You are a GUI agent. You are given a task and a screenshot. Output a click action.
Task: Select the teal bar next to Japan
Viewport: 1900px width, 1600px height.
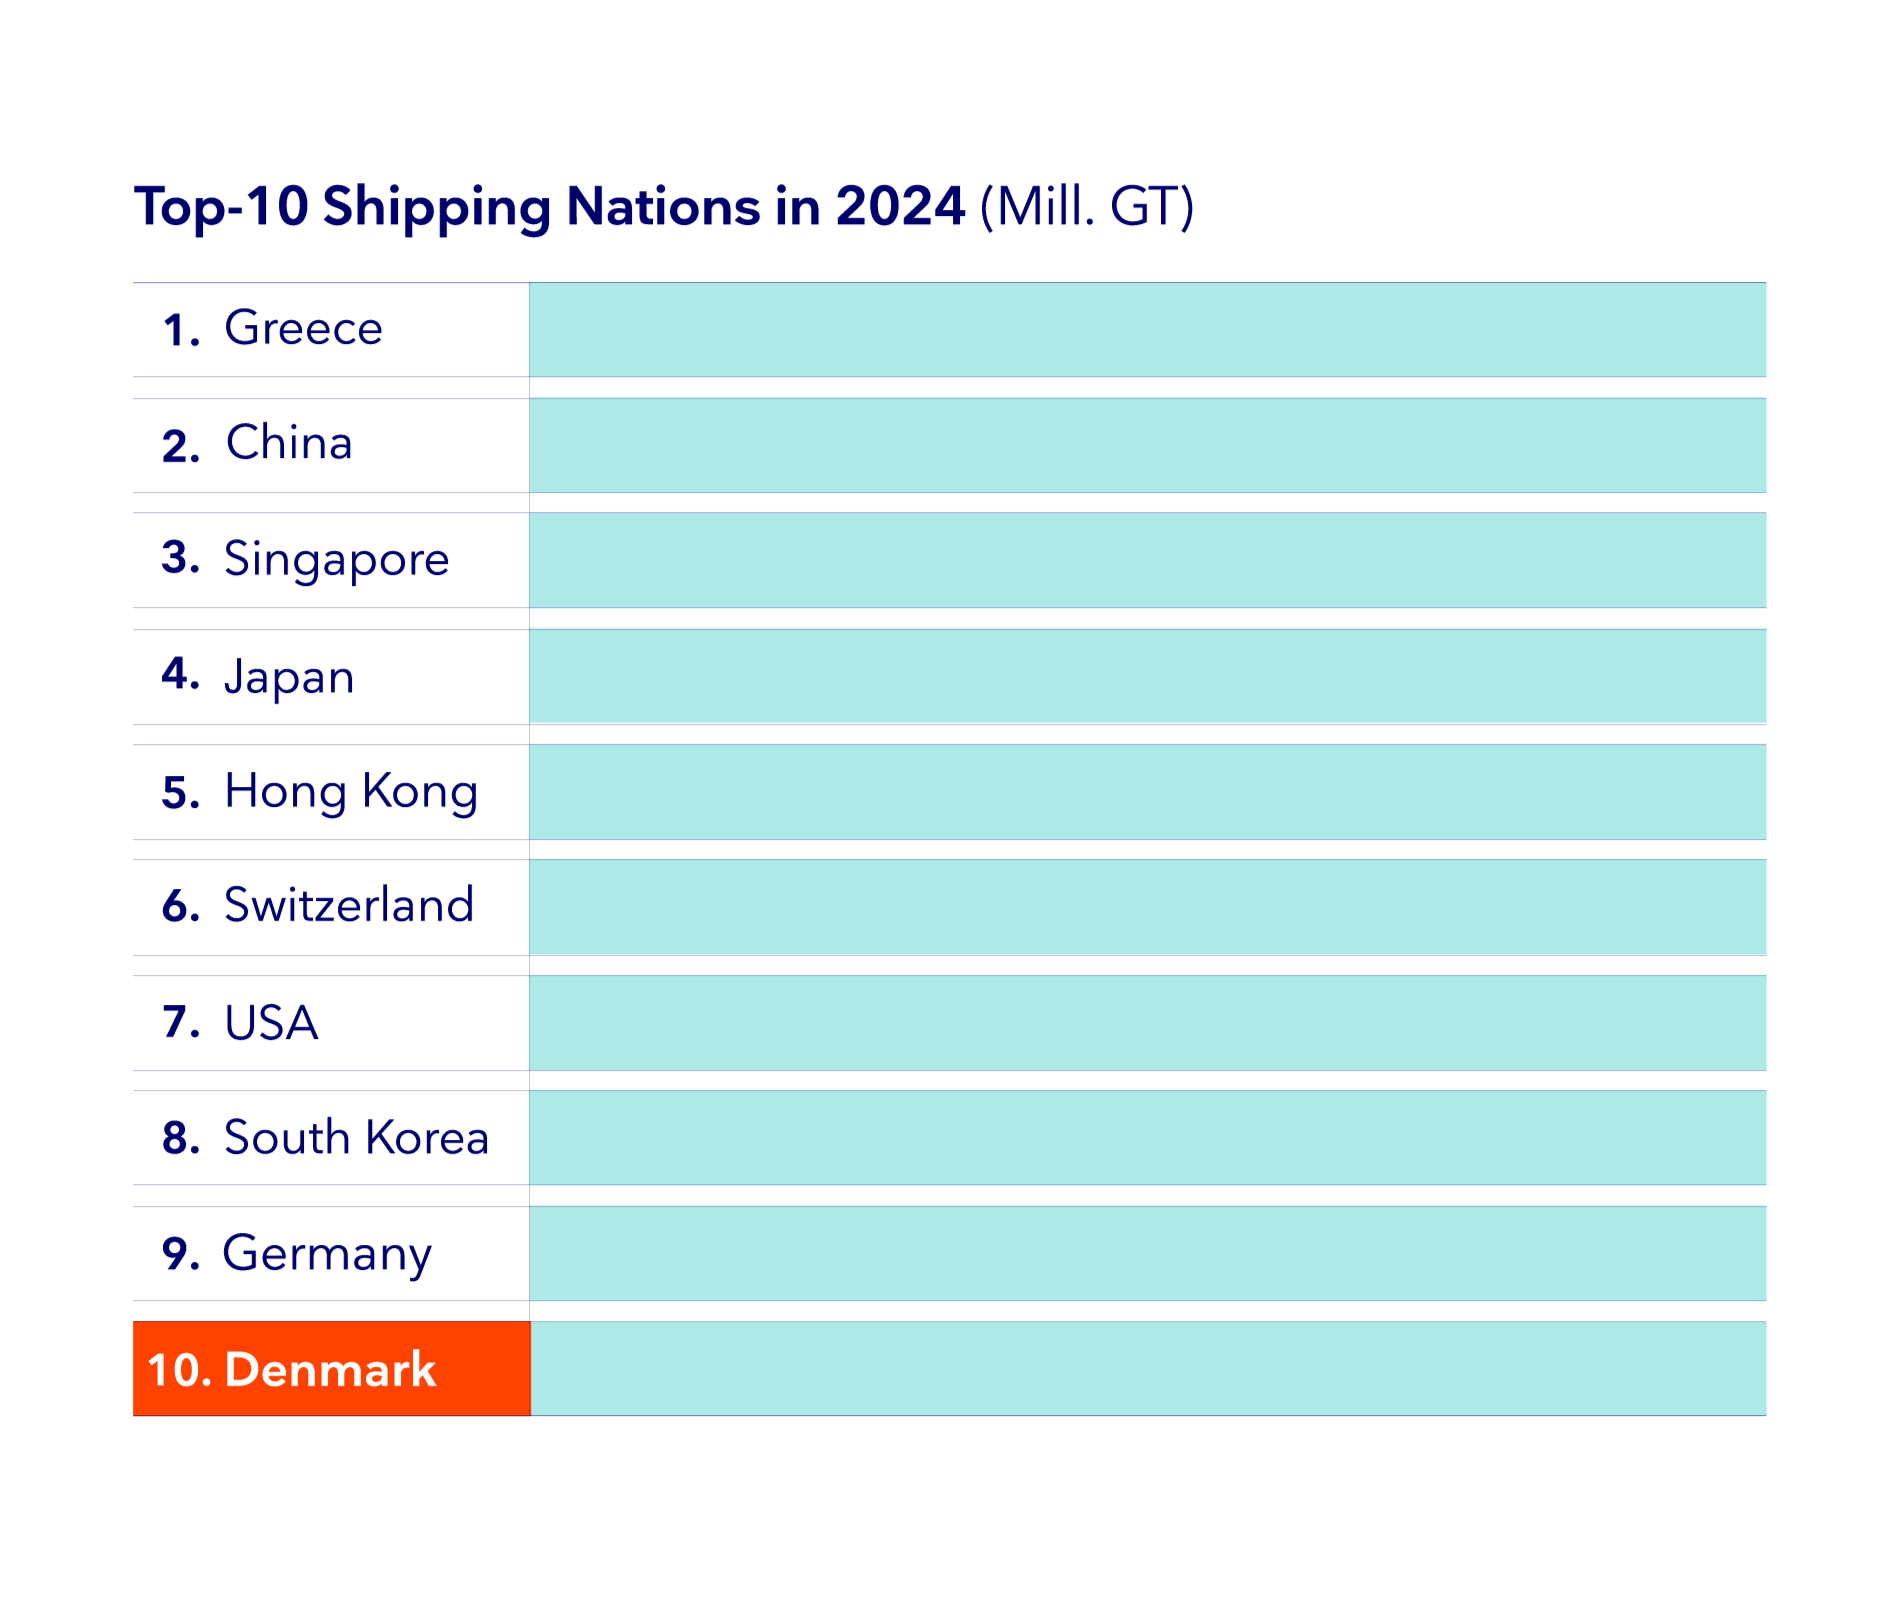pyautogui.click(x=1147, y=676)
